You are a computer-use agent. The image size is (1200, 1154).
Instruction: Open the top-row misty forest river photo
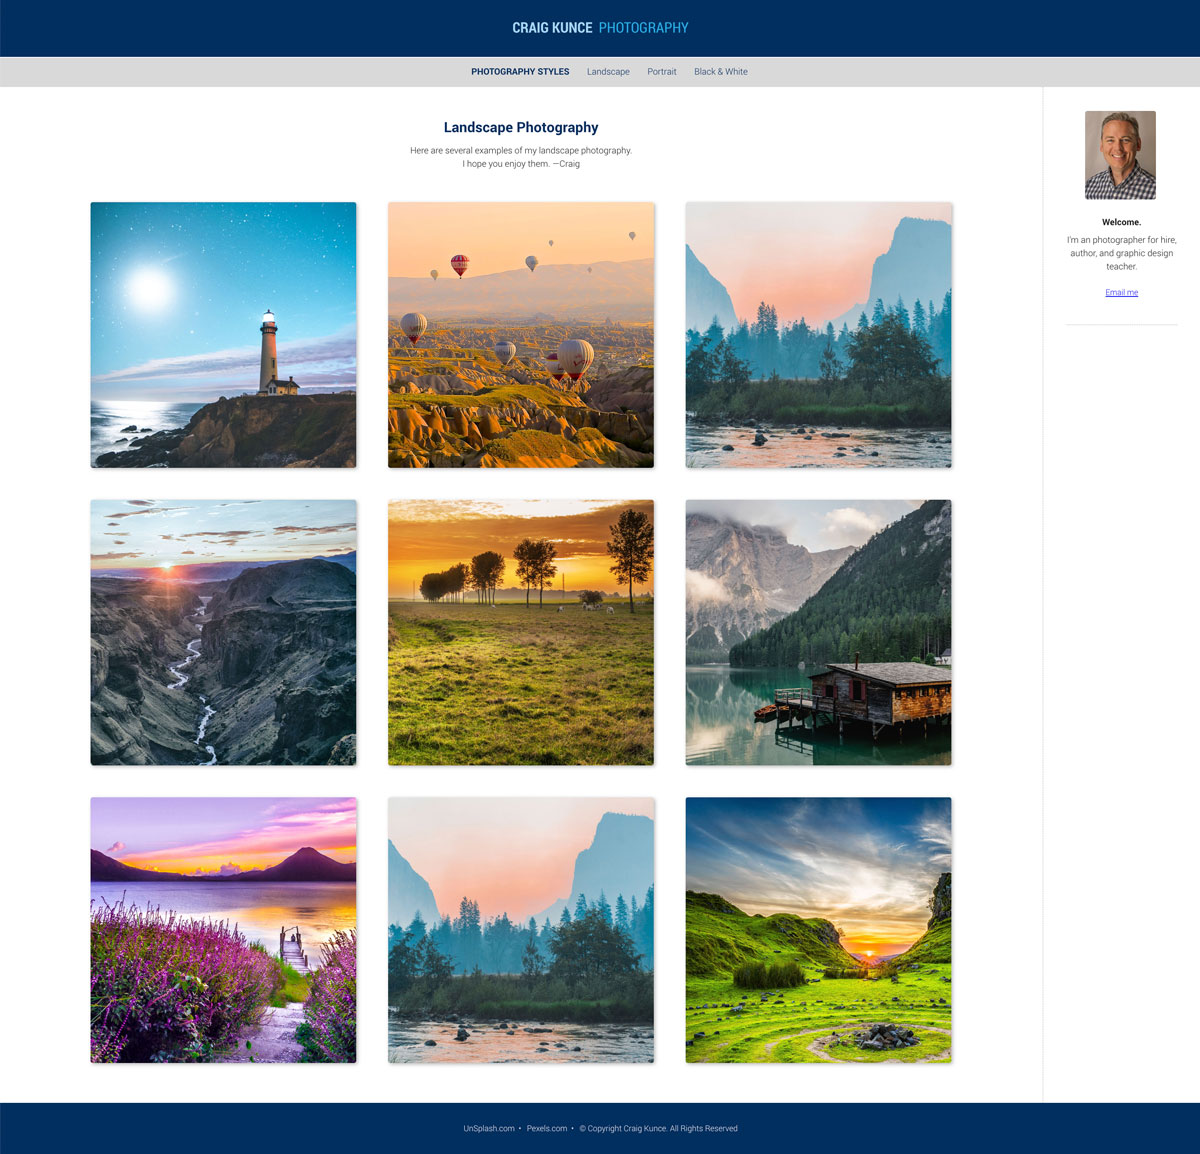click(x=818, y=335)
